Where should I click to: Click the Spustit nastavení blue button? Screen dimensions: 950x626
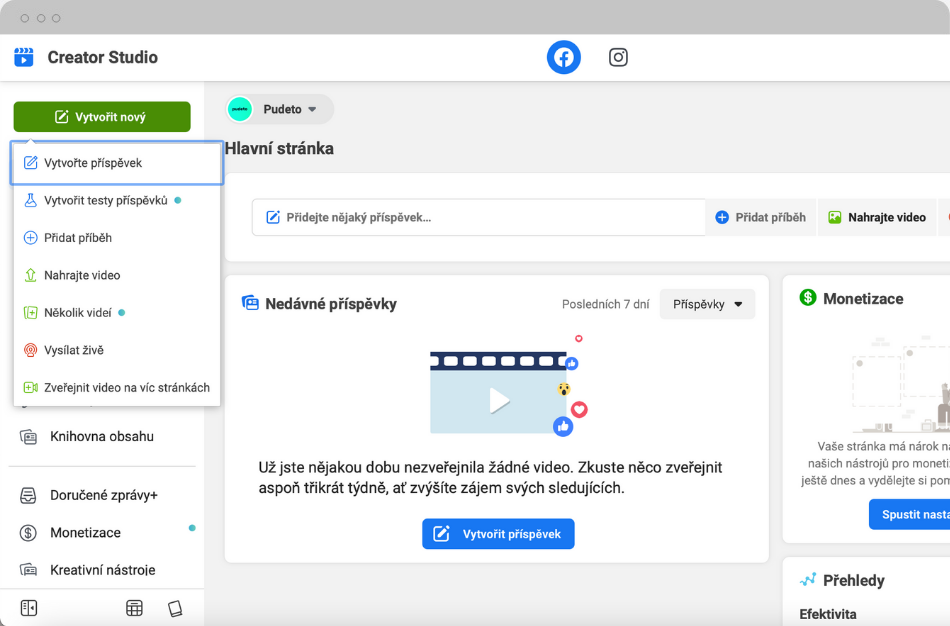tap(909, 514)
